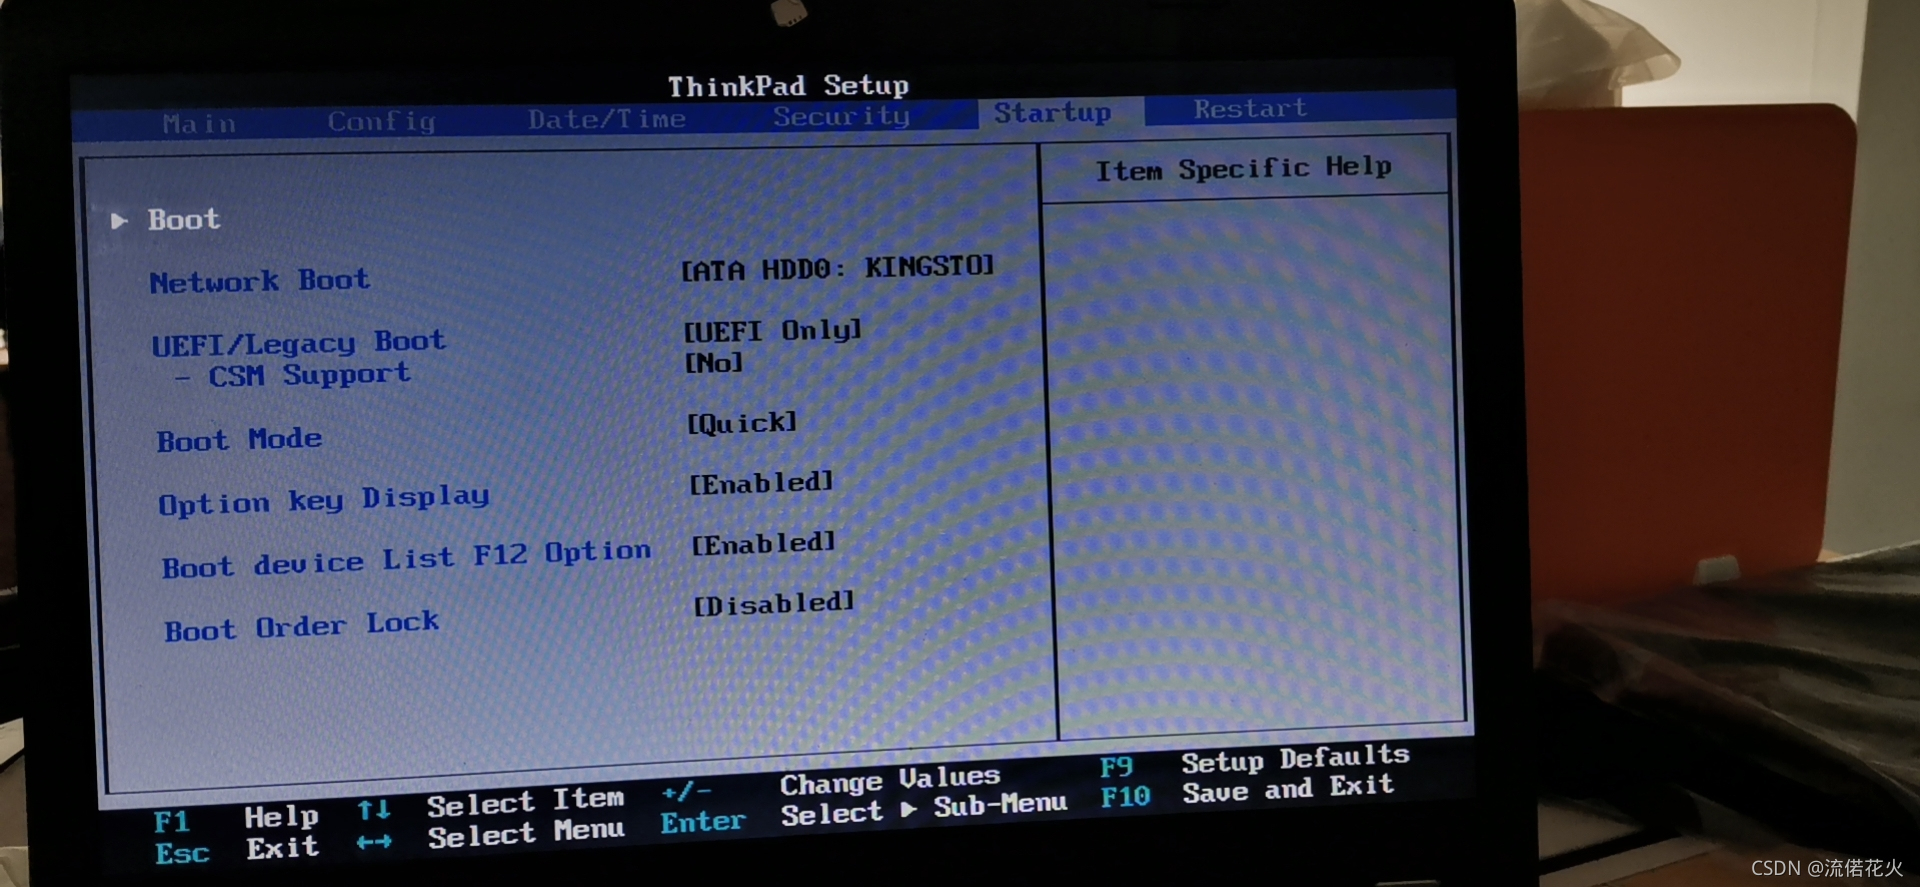Change the Quick boot mode value

point(742,423)
